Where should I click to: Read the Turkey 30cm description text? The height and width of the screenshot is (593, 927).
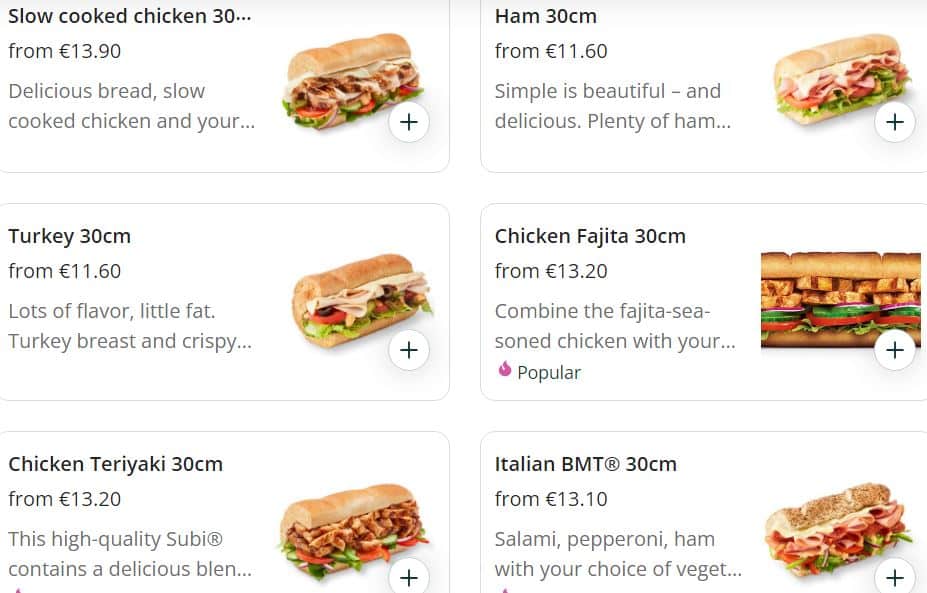(130, 326)
